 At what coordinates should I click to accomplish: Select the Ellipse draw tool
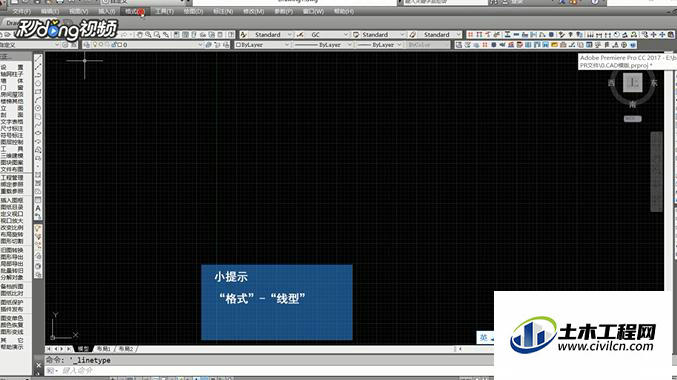click(38, 133)
